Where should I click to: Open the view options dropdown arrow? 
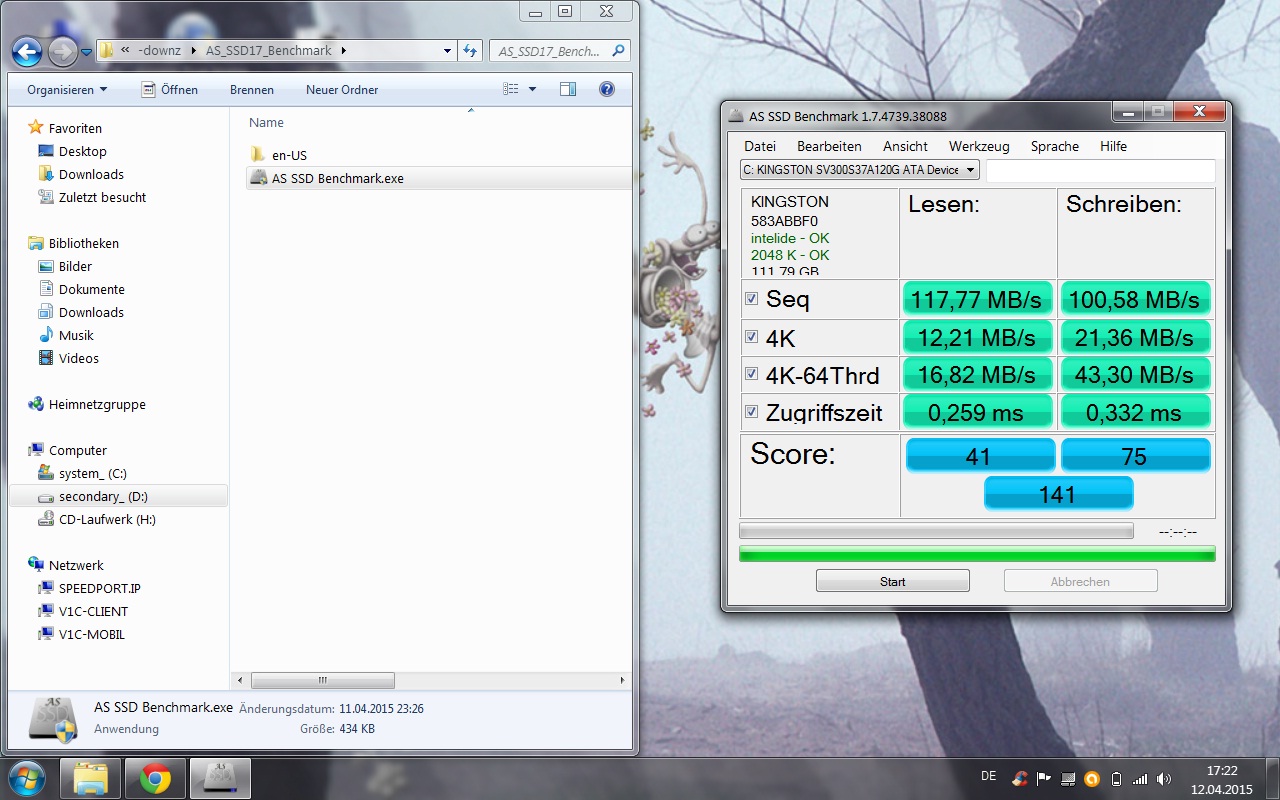[532, 89]
